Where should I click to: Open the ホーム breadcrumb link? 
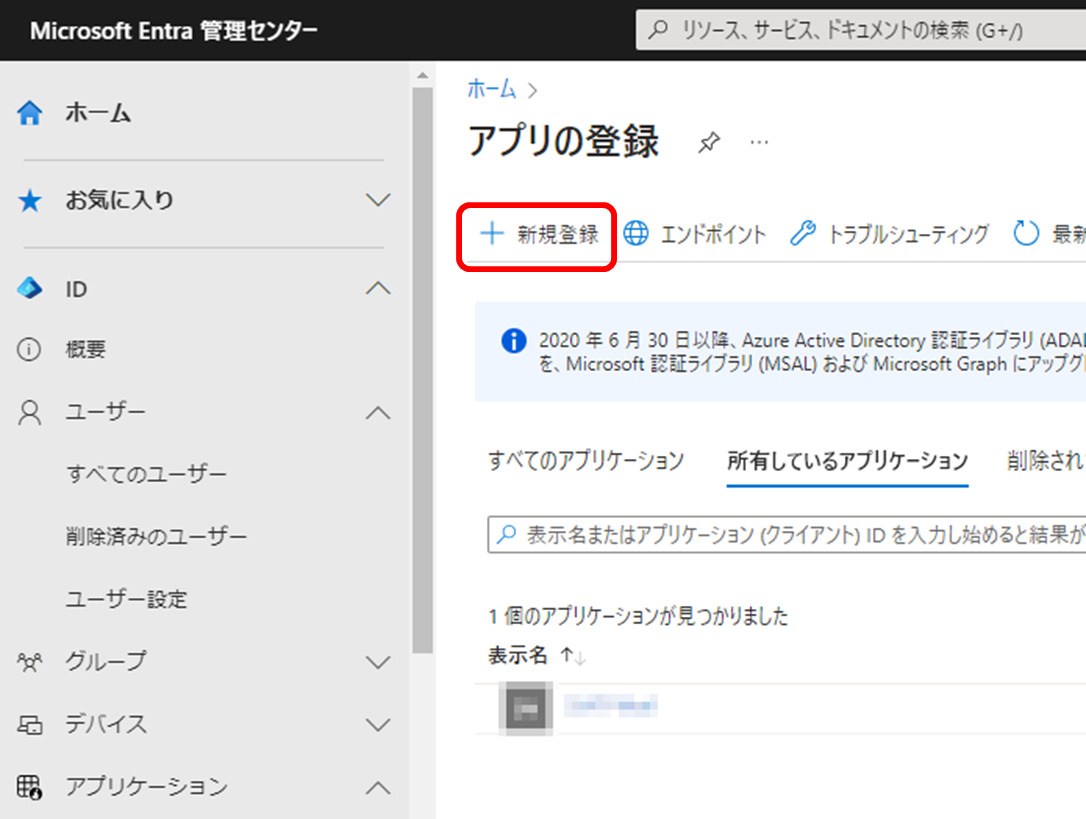pyautogui.click(x=491, y=89)
